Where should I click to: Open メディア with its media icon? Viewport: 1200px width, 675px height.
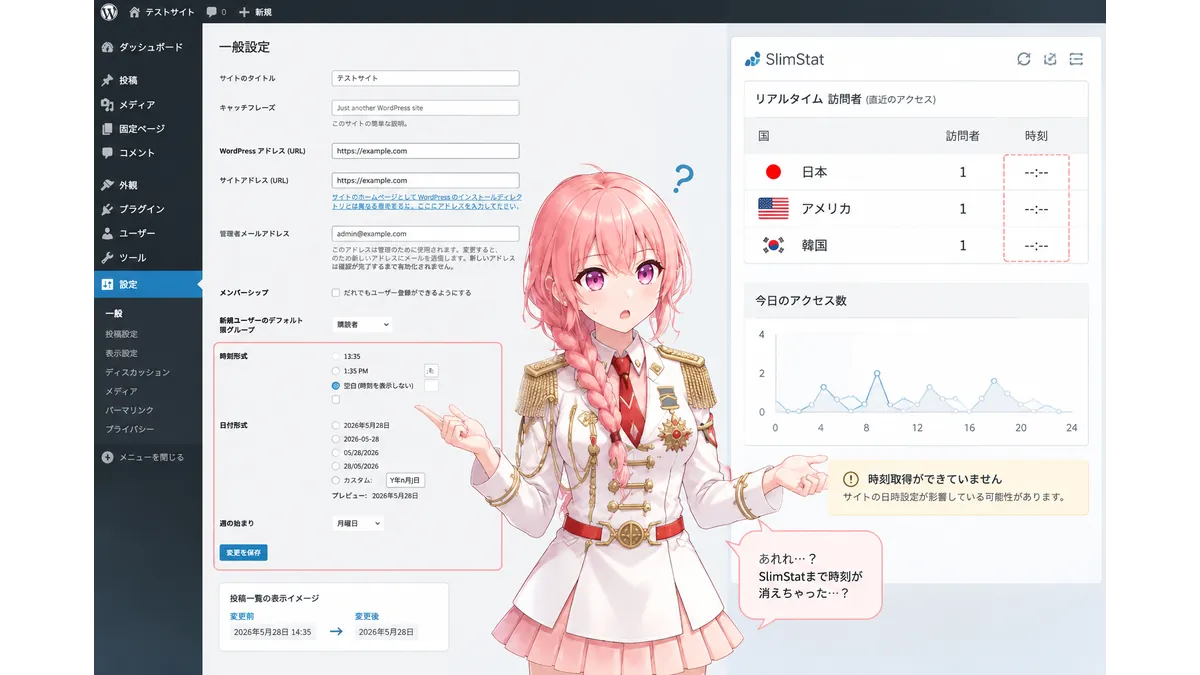108,104
